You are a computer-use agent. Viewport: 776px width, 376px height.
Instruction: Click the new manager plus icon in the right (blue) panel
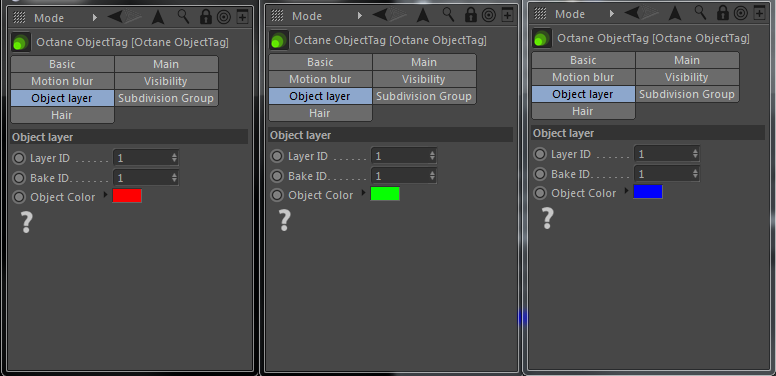(x=759, y=13)
